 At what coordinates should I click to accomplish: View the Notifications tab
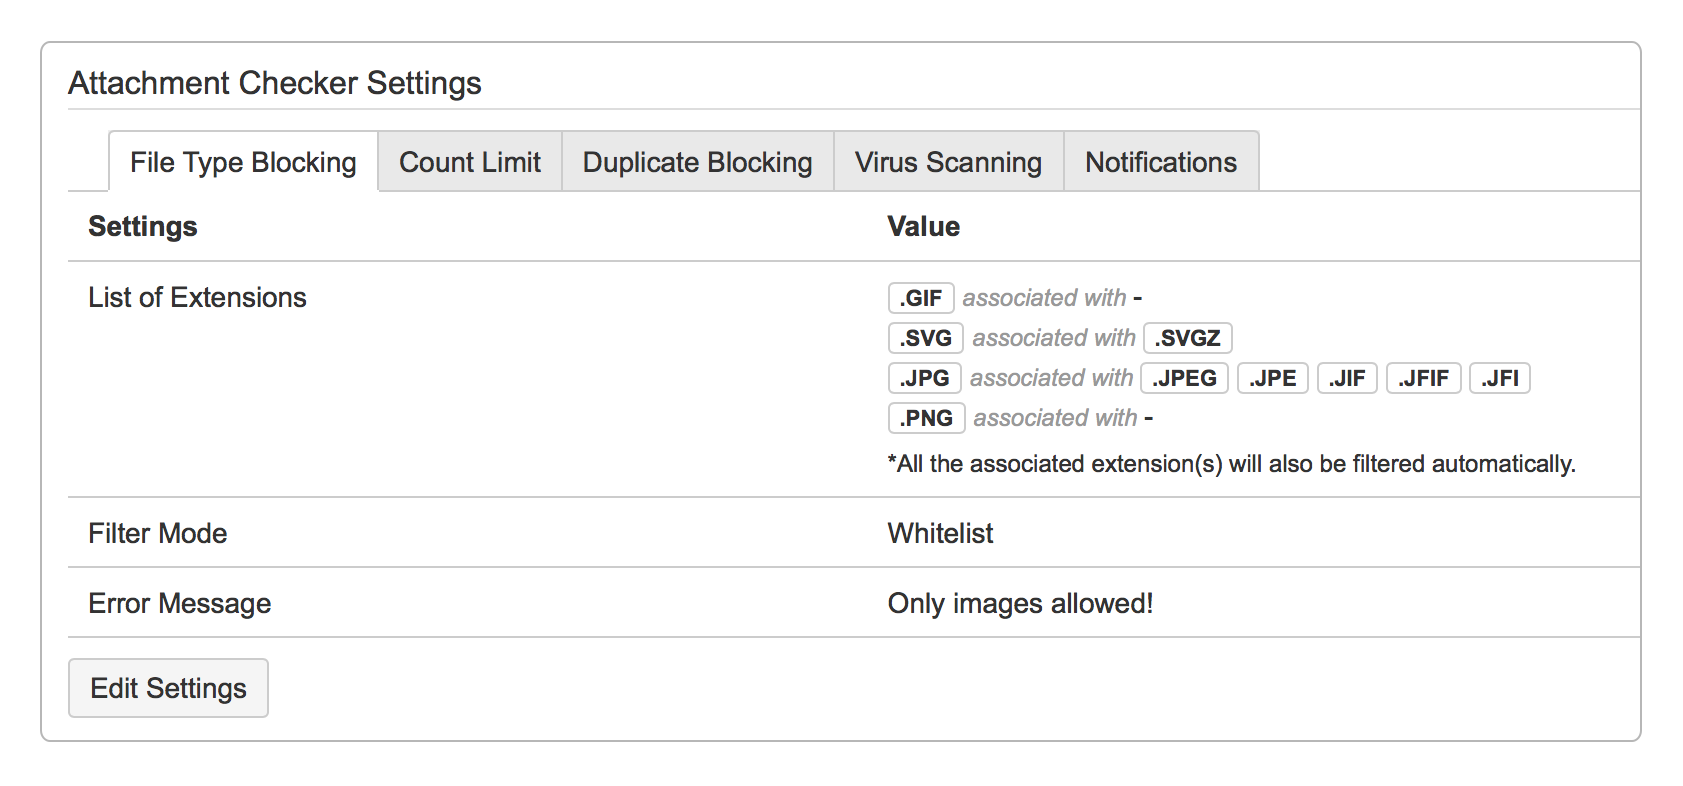1160,161
